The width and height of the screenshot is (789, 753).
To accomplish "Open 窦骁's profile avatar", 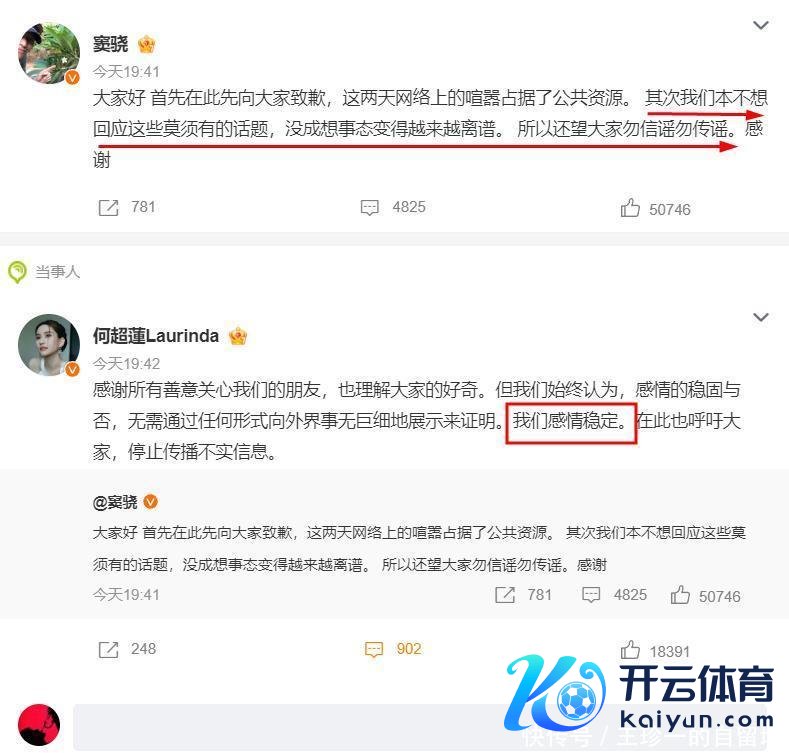I will tap(49, 53).
